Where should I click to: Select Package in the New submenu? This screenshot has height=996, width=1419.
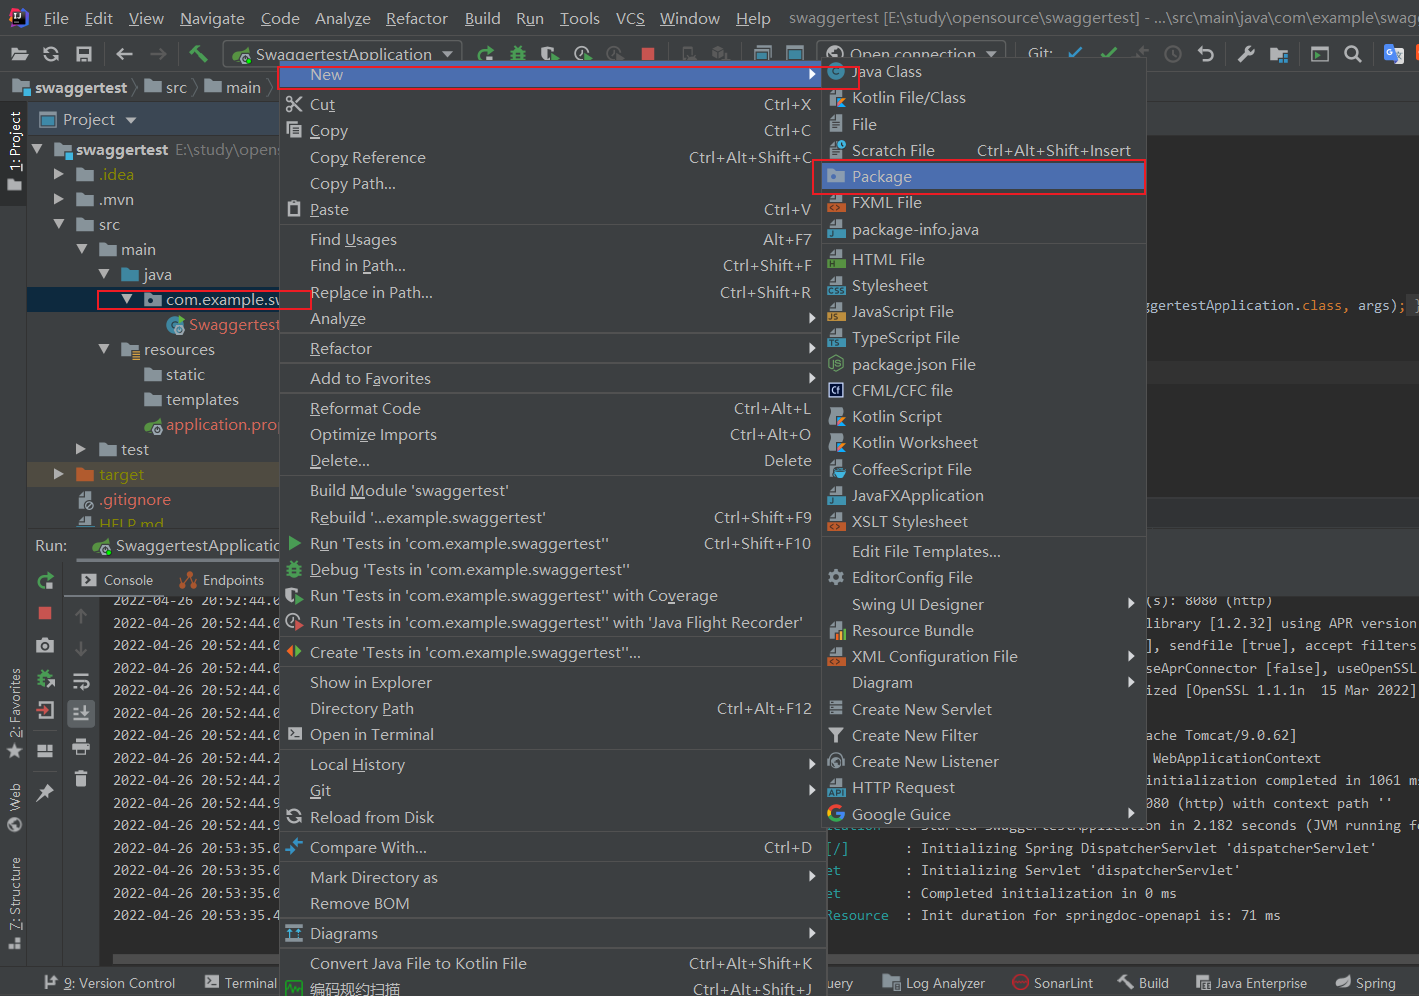click(x=982, y=176)
